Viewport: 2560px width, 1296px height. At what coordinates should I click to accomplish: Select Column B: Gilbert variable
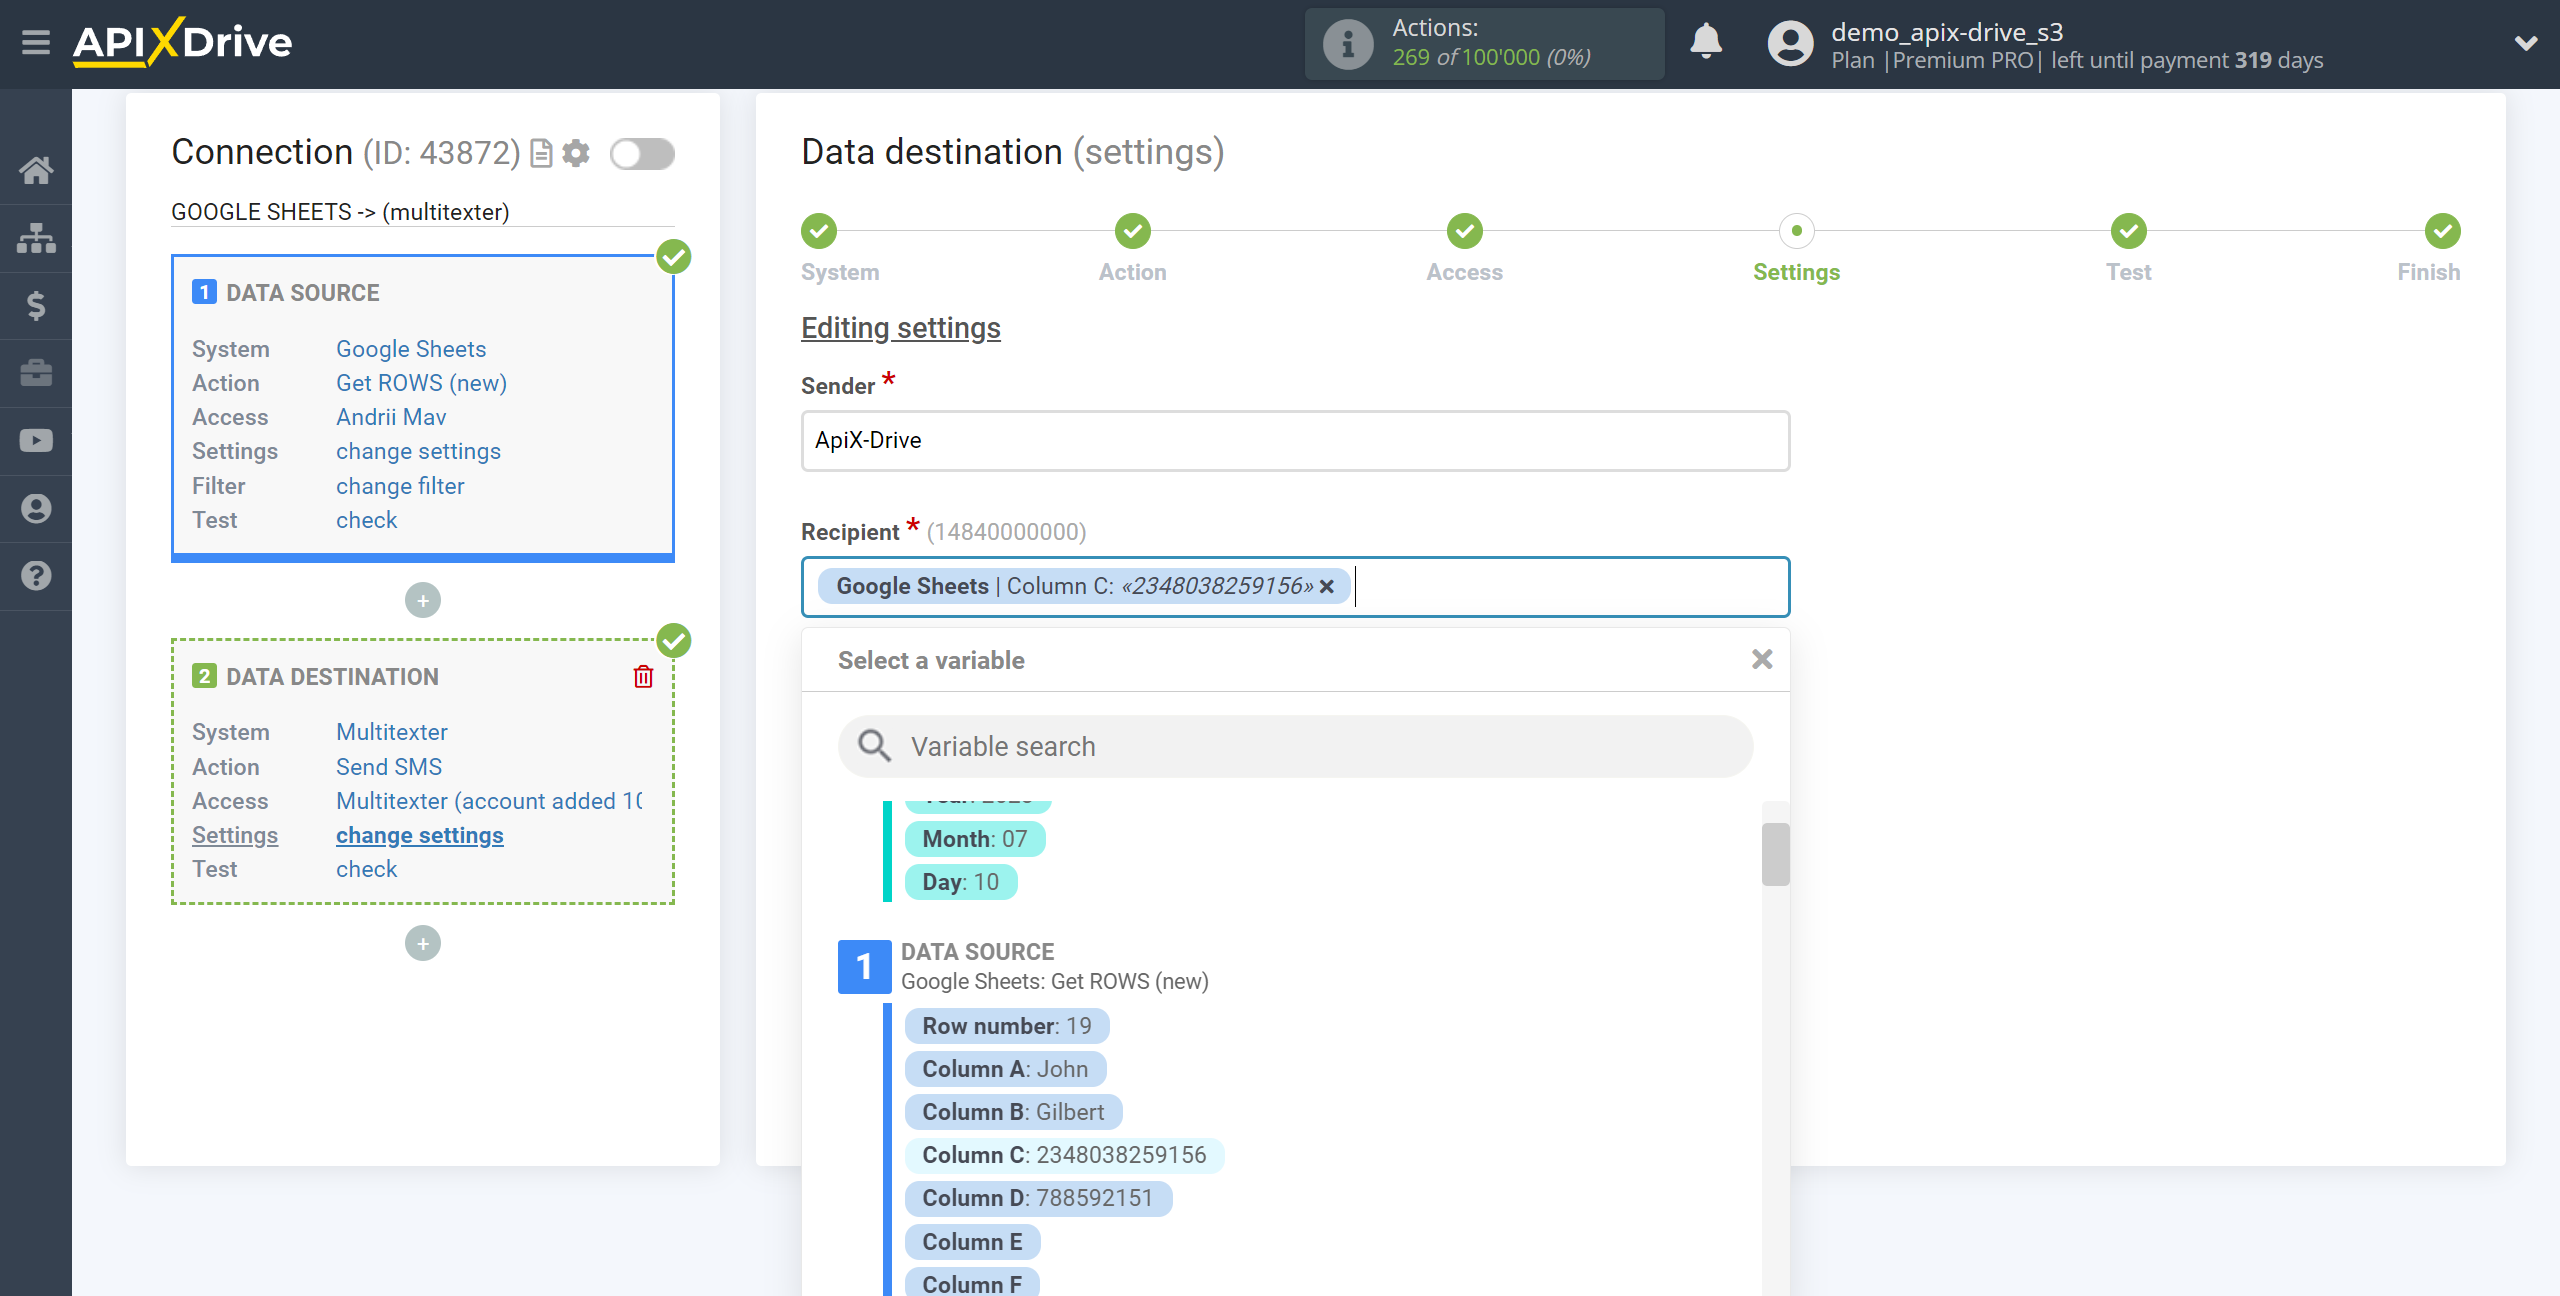point(1013,1112)
